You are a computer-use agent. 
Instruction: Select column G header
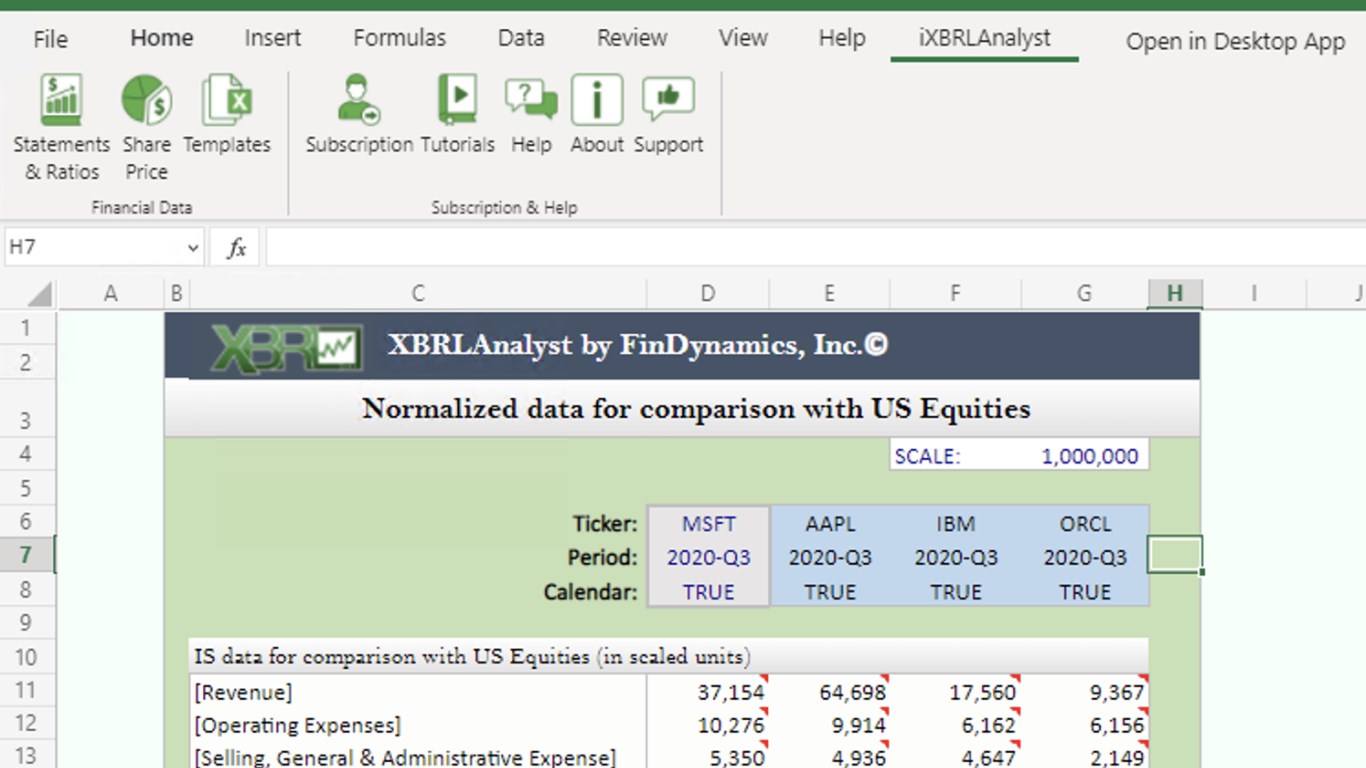click(x=1084, y=294)
